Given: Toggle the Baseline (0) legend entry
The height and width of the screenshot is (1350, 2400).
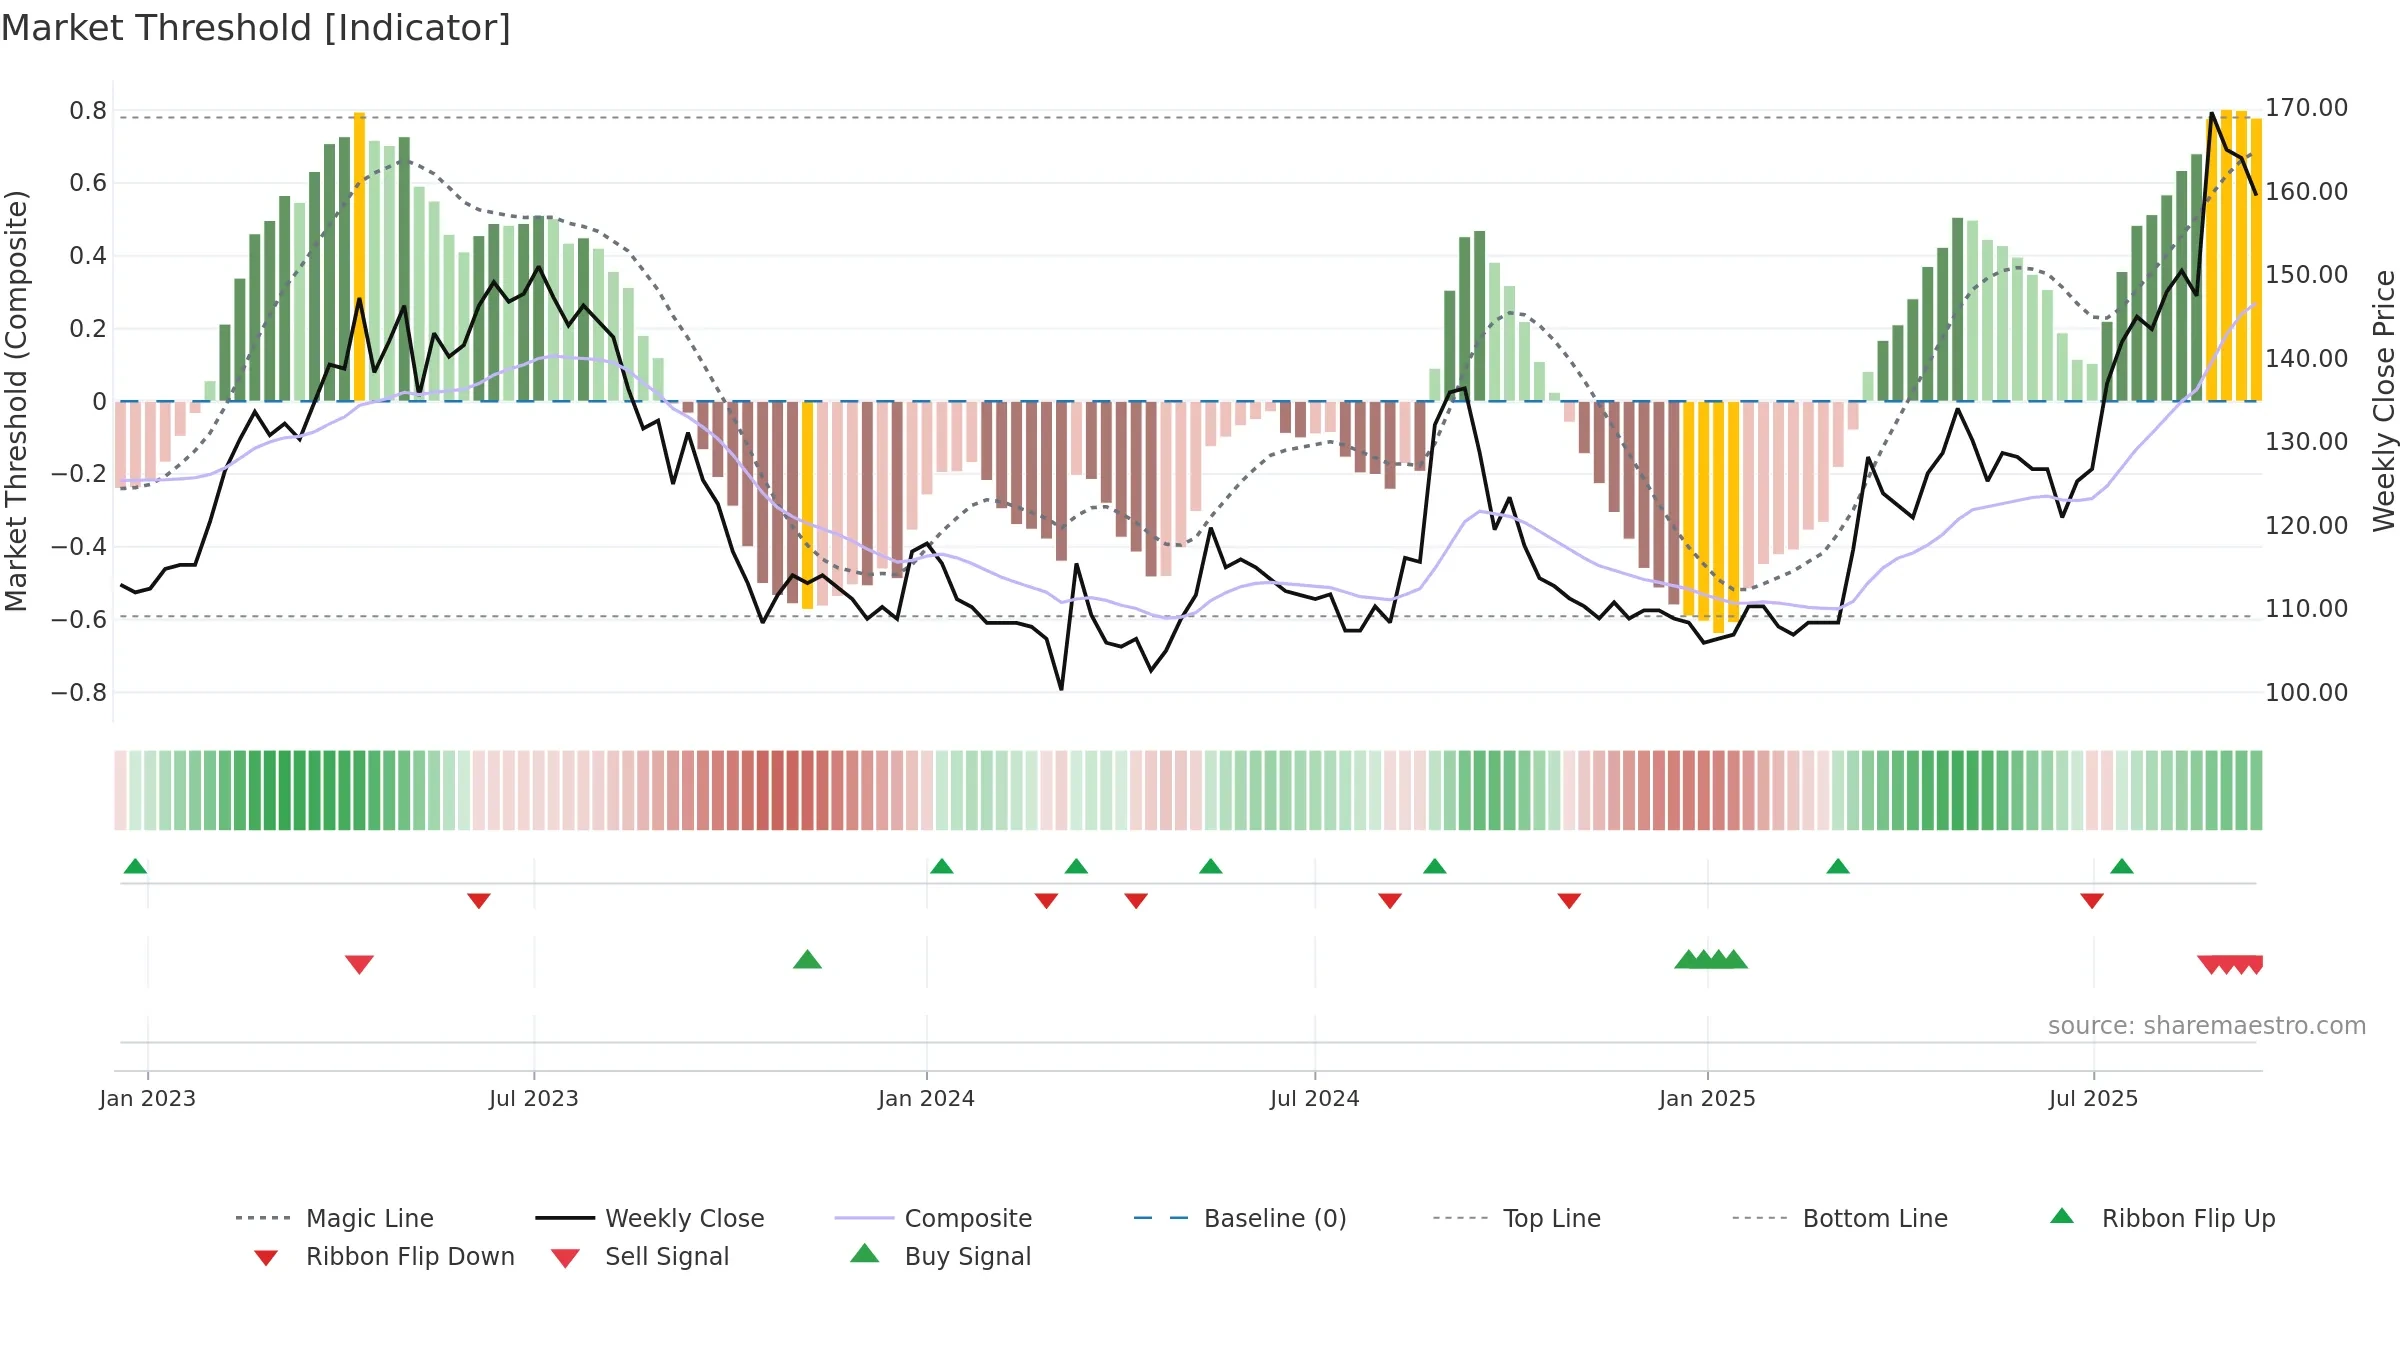Looking at the screenshot, I should point(1240,1218).
